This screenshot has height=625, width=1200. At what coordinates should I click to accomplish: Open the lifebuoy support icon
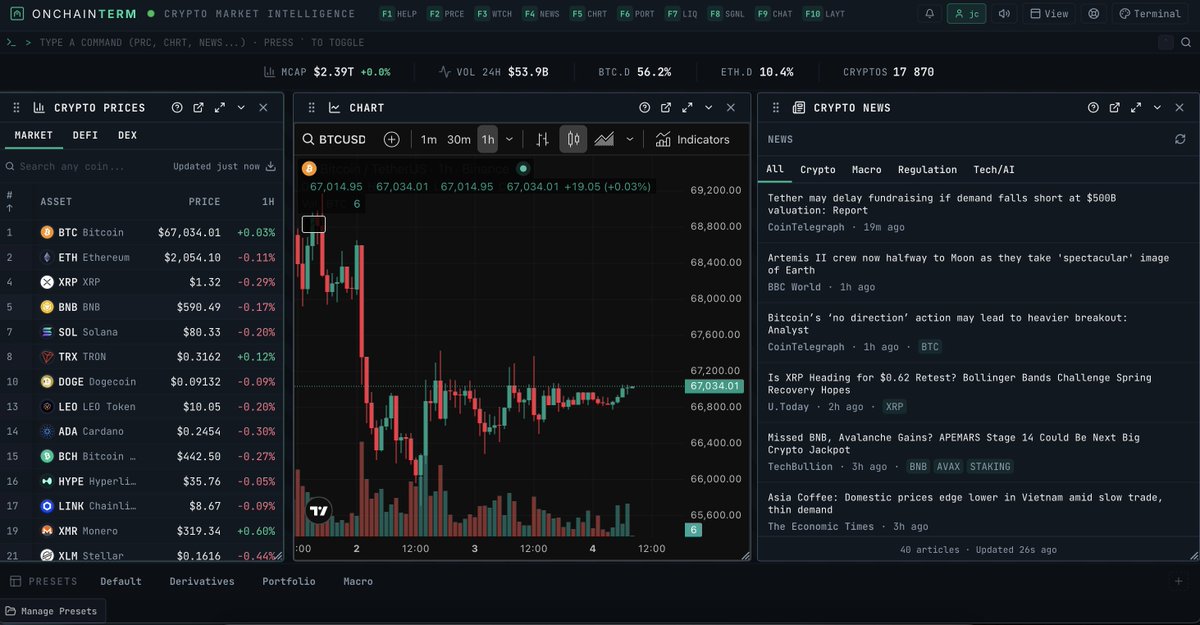pyautogui.click(x=1094, y=14)
